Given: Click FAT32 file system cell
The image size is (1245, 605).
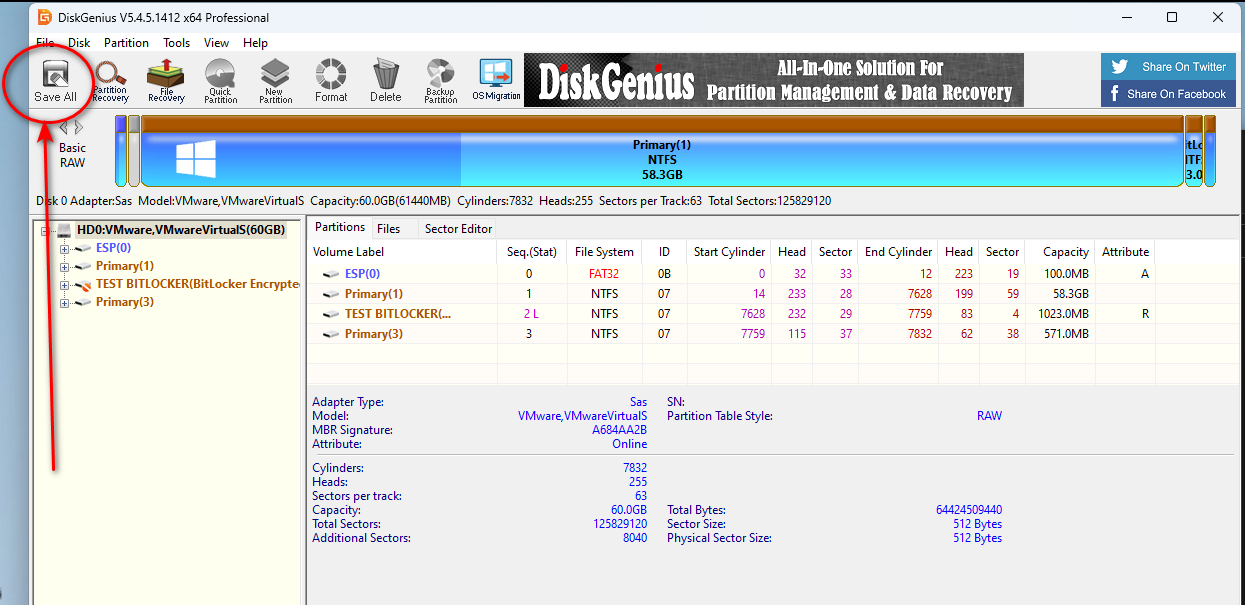Looking at the screenshot, I should click(x=604, y=274).
